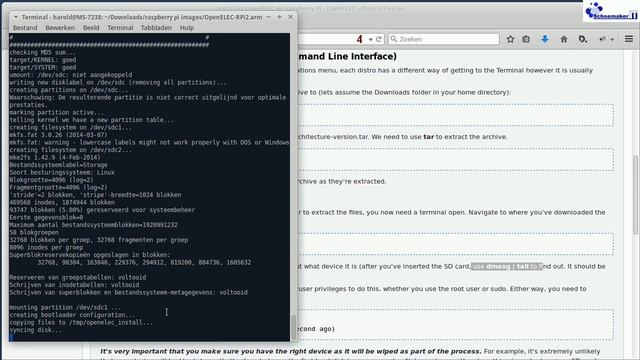
Task: Click the magnifier icon in the Zoeken search box
Action: click(393, 39)
